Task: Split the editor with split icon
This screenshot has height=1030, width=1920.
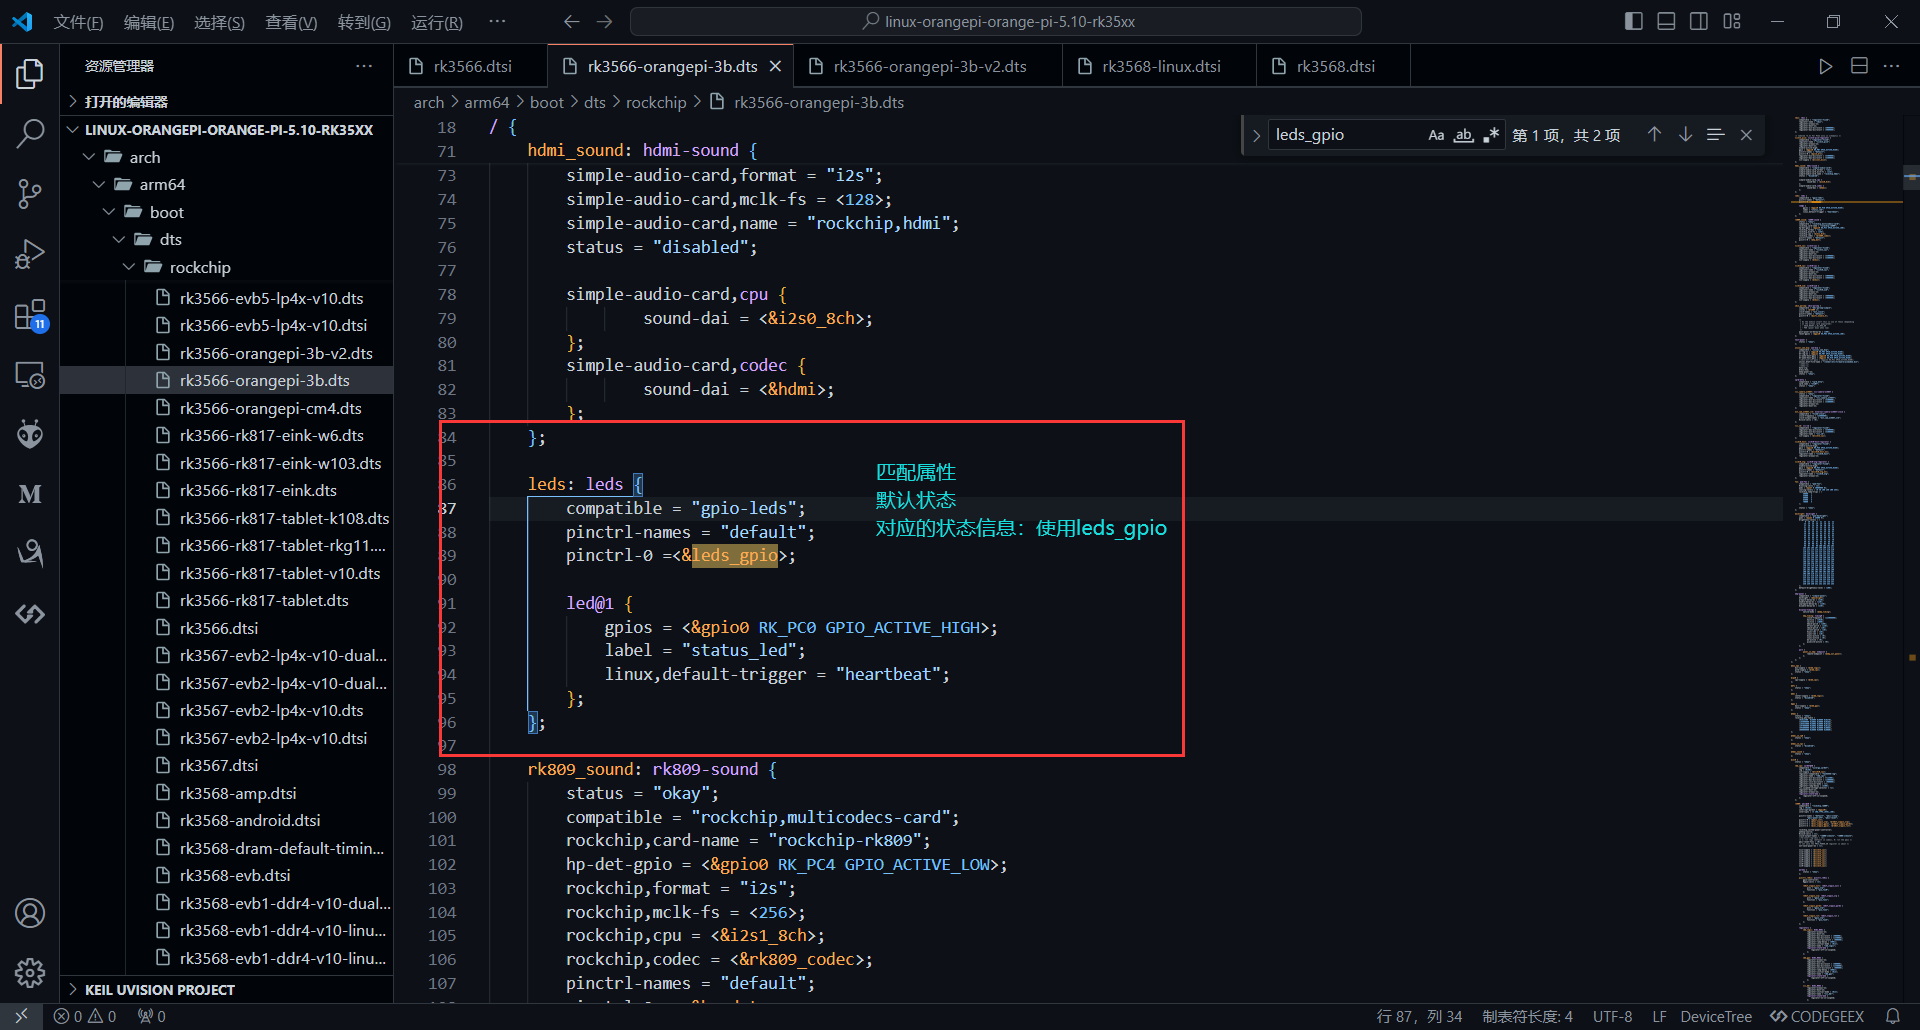Action: [1859, 66]
